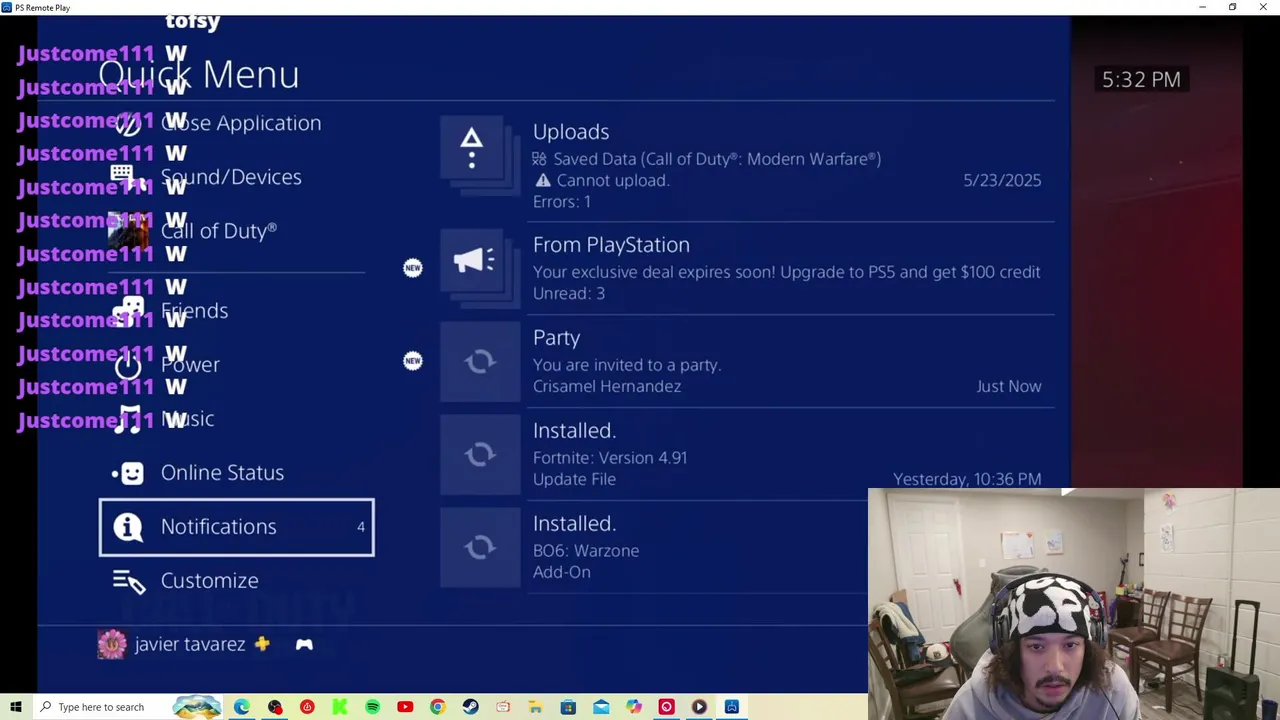Click the Party notification sync icon
This screenshot has width=1280, height=720.
tap(480, 361)
